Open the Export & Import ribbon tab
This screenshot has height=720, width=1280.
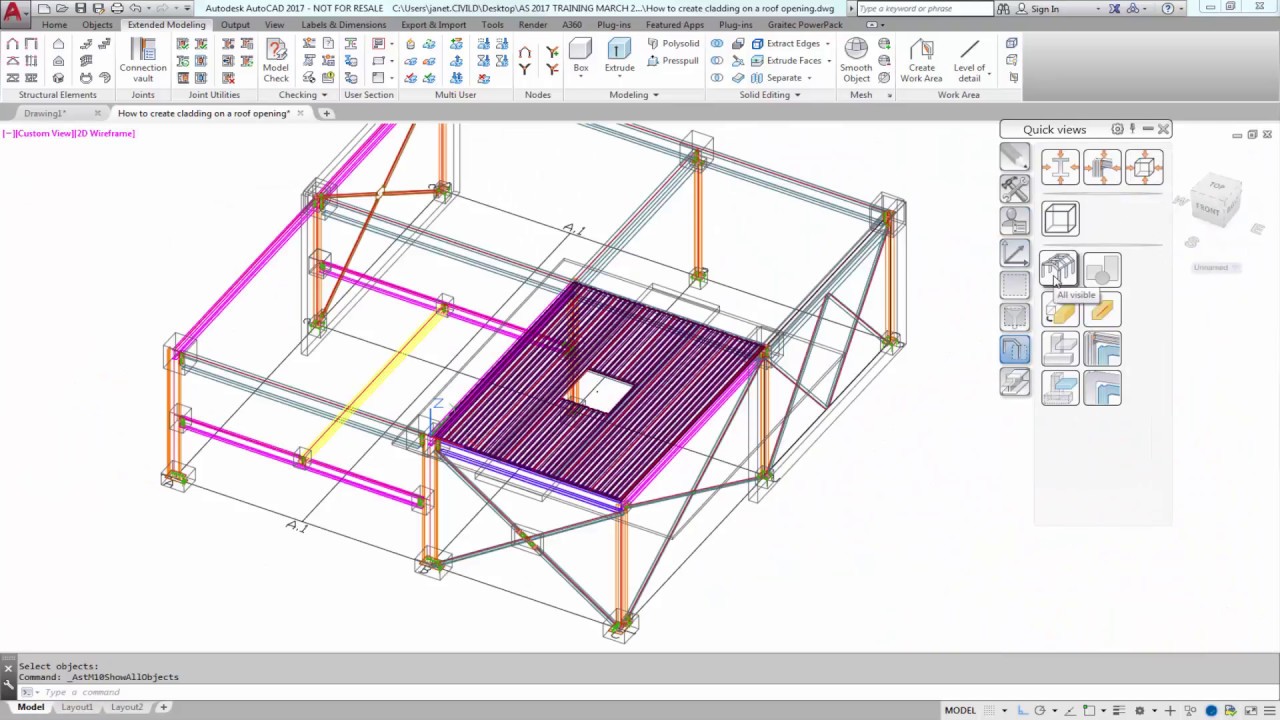point(434,25)
